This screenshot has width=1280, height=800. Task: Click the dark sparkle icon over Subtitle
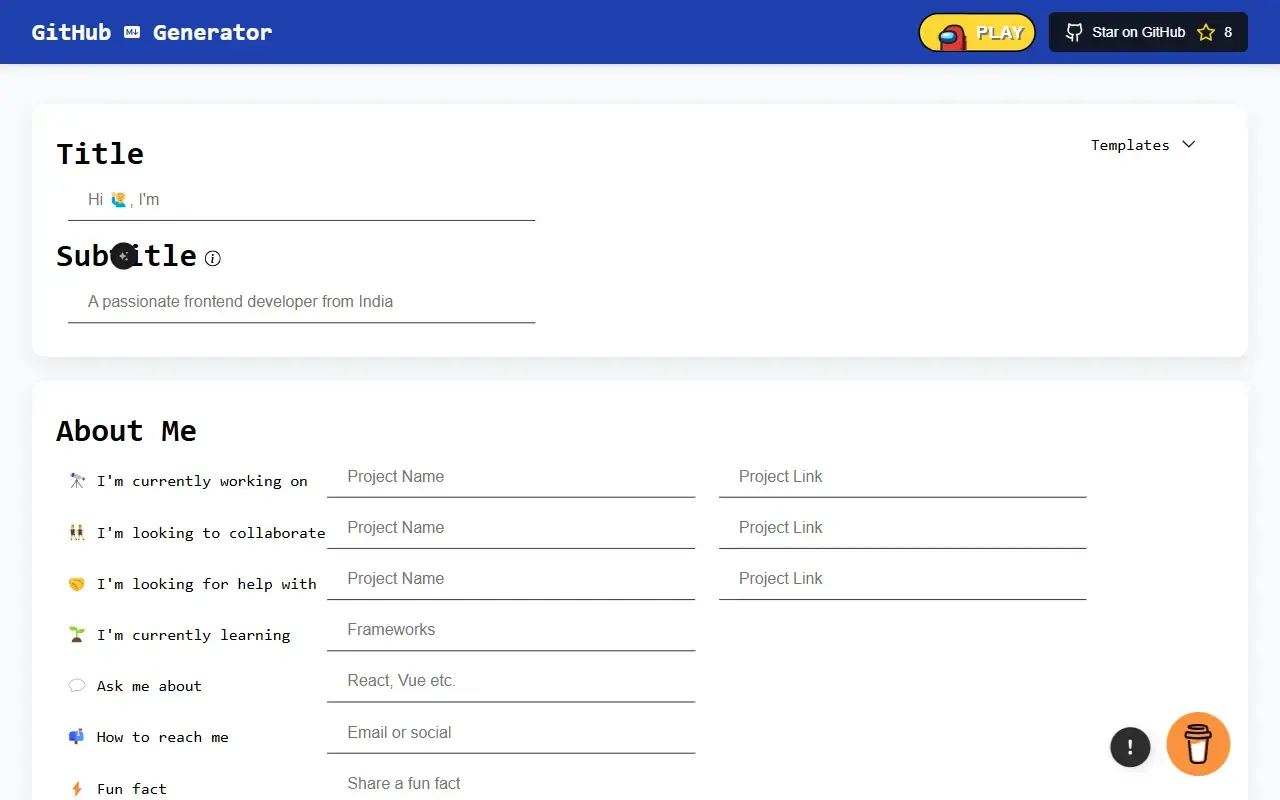click(x=123, y=256)
